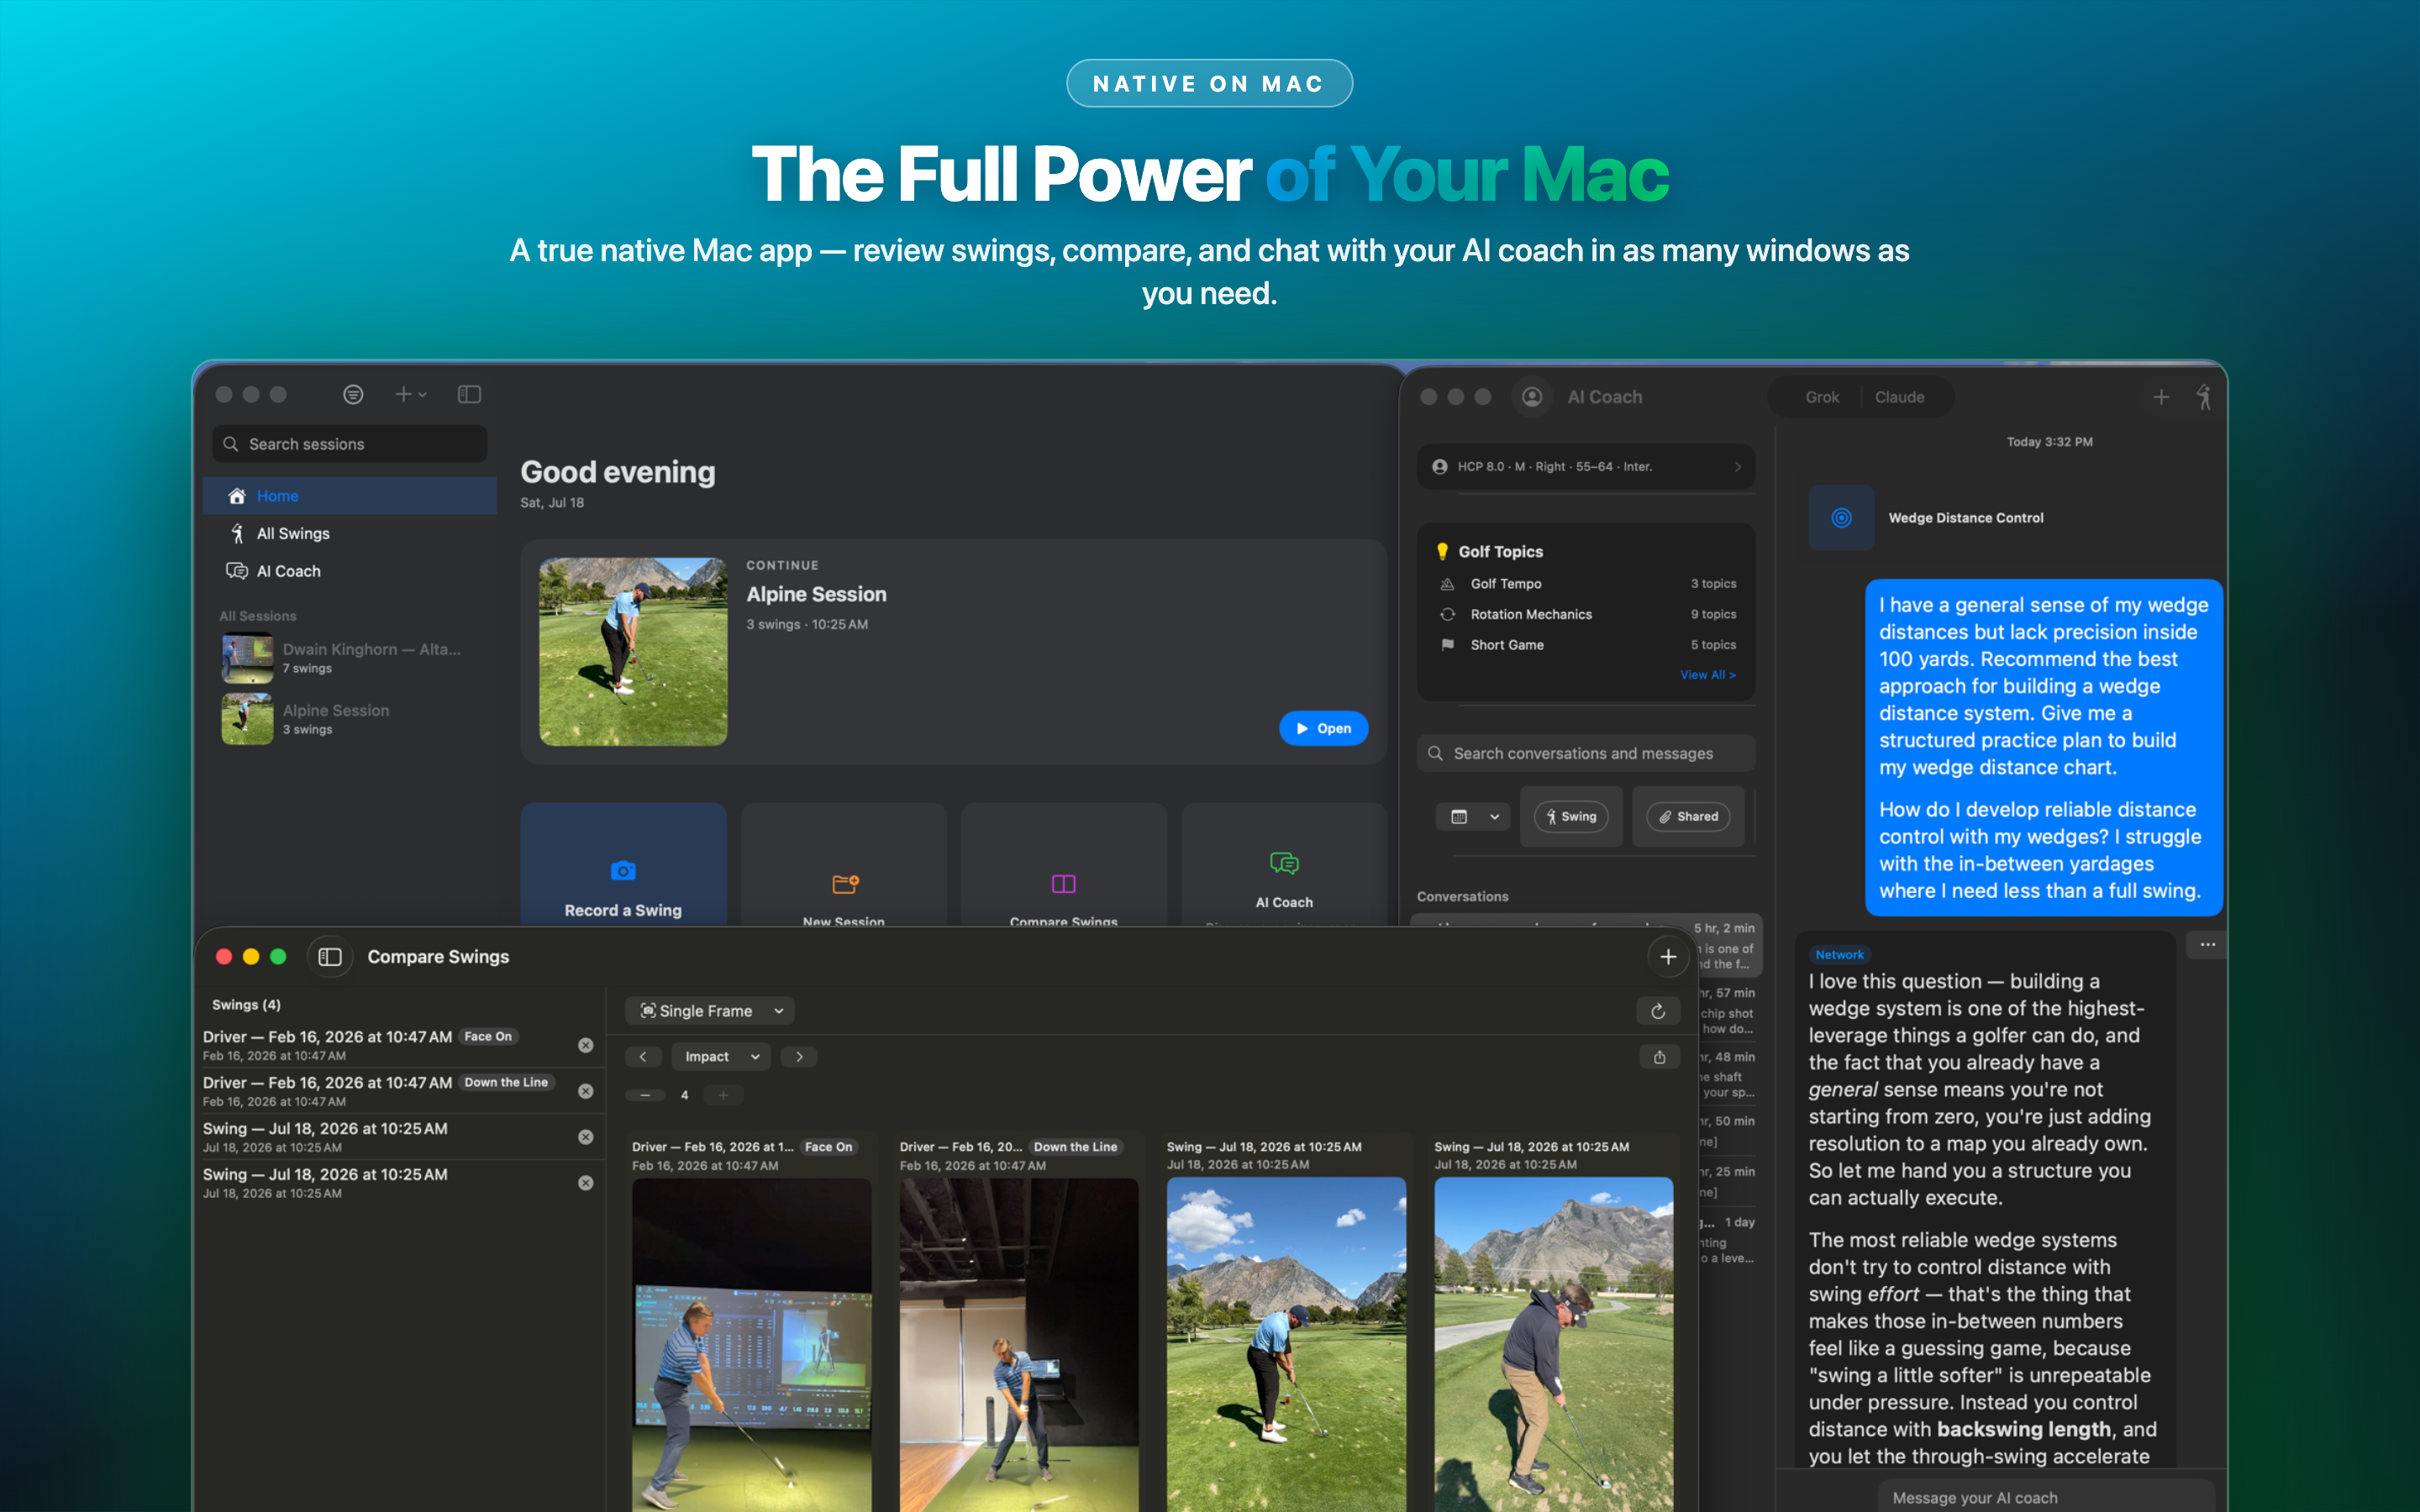Open the Short Game topic
2420x1512 pixels.
point(1586,645)
